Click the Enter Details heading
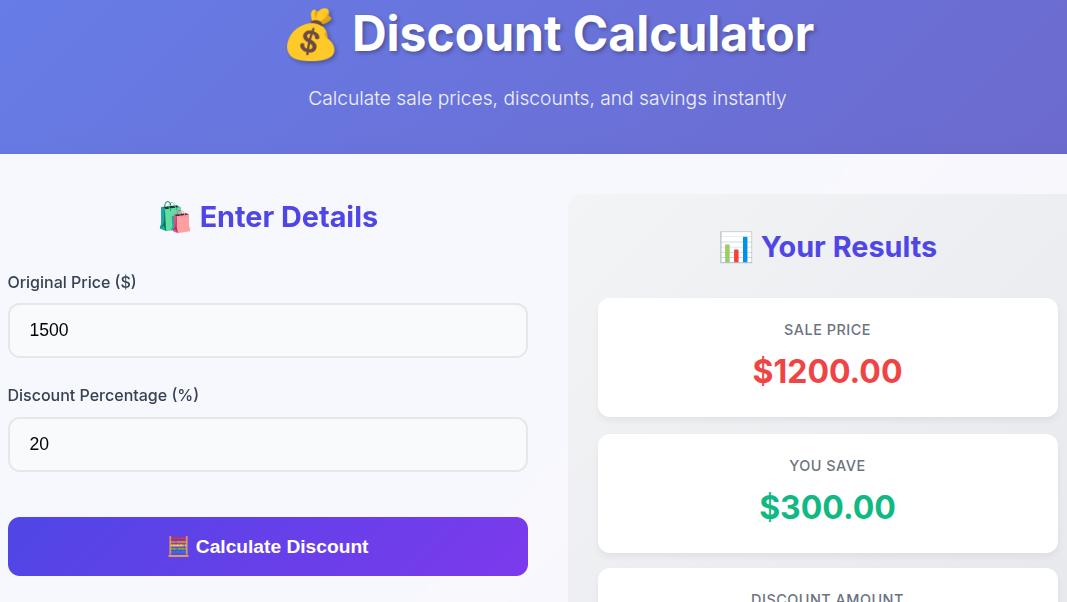The height and width of the screenshot is (602, 1067). click(x=288, y=216)
